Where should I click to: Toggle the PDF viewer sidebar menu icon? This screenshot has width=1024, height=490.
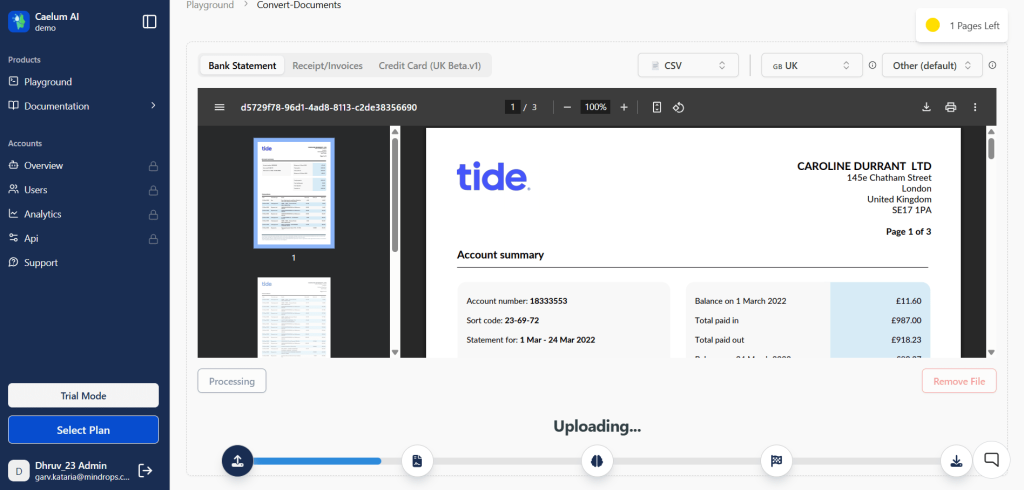(x=219, y=107)
